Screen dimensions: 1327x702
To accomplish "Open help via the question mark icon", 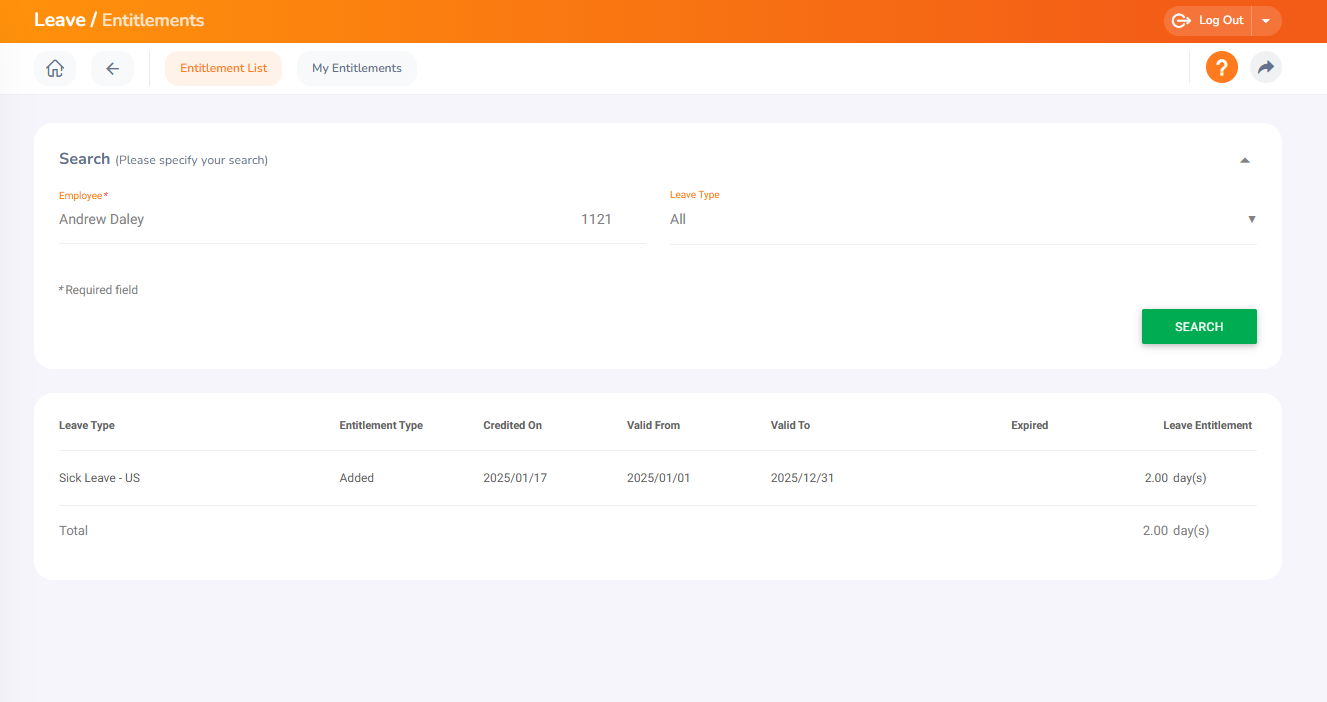I will (x=1221, y=67).
